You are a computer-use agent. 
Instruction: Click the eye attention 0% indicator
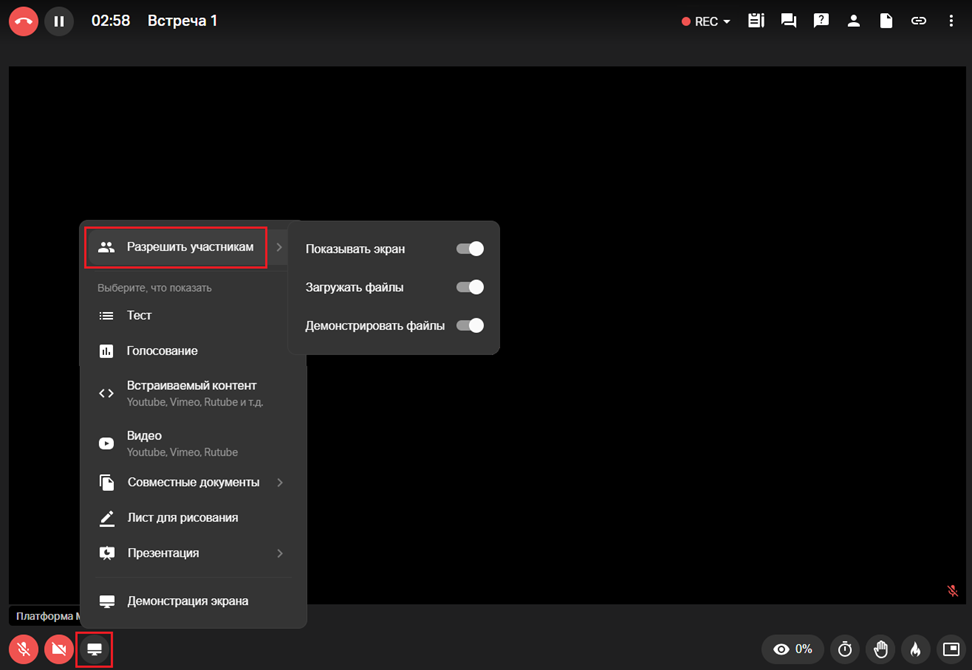(x=792, y=649)
